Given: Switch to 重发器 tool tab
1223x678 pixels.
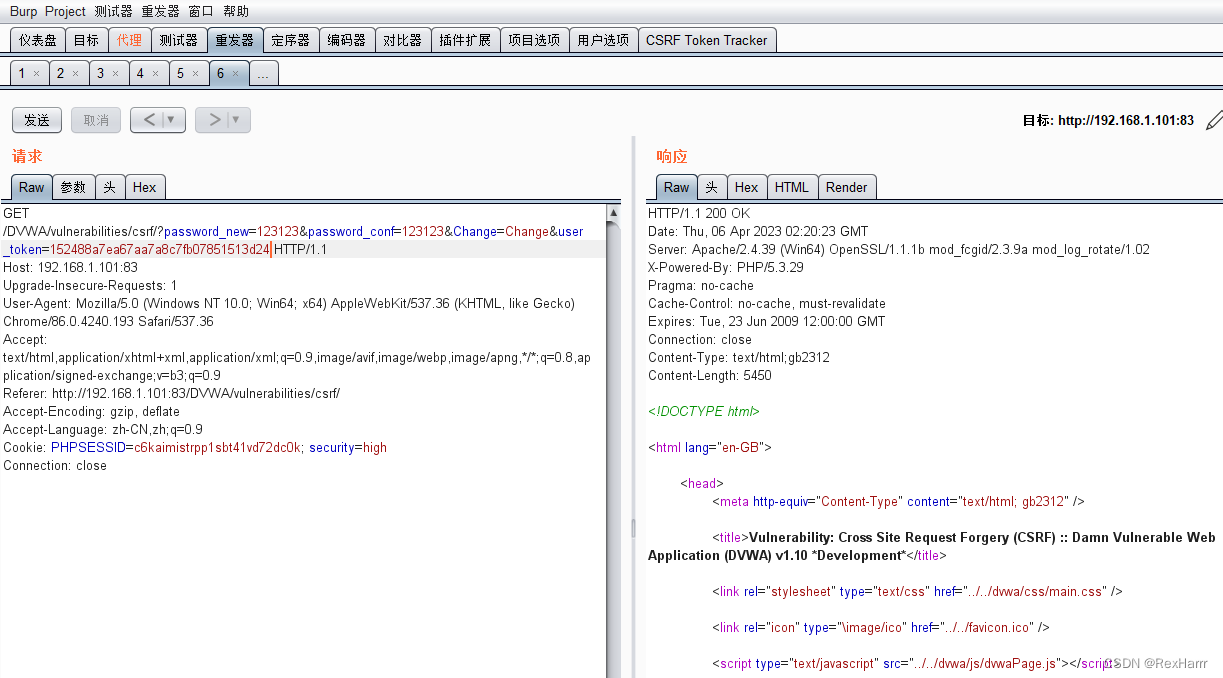Looking at the screenshot, I should [x=235, y=40].
